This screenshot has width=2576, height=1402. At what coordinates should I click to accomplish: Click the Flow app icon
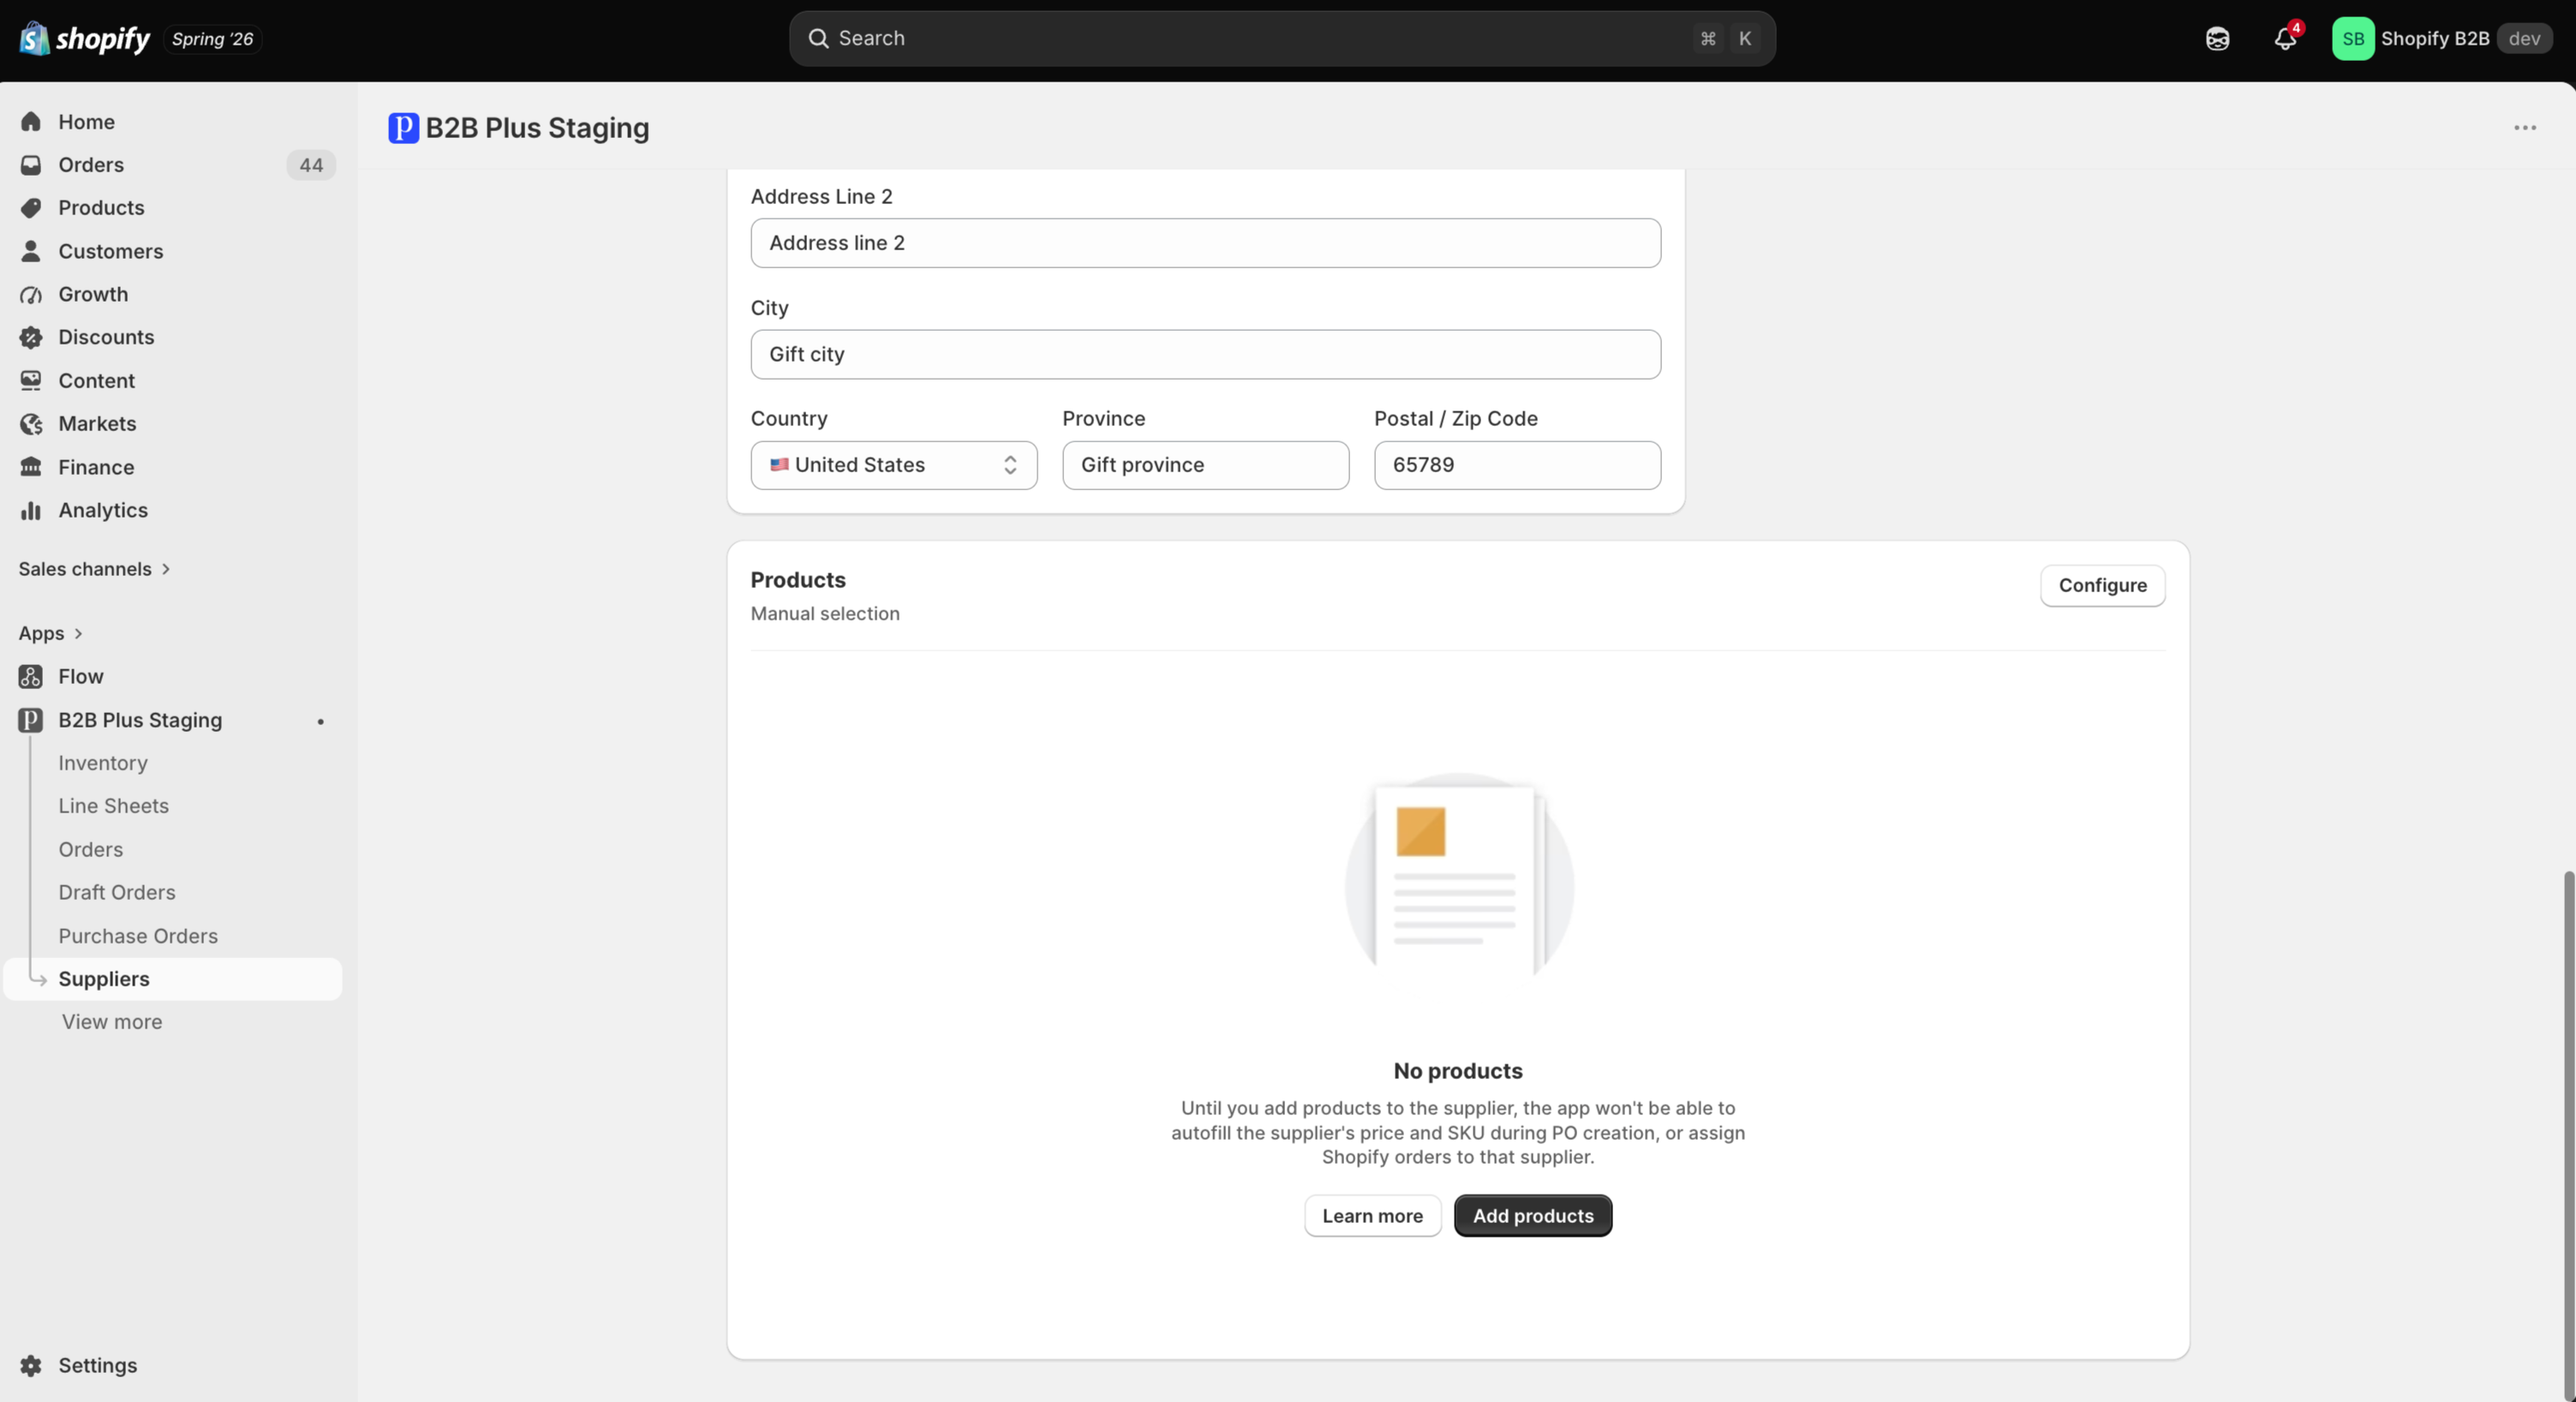click(x=31, y=677)
